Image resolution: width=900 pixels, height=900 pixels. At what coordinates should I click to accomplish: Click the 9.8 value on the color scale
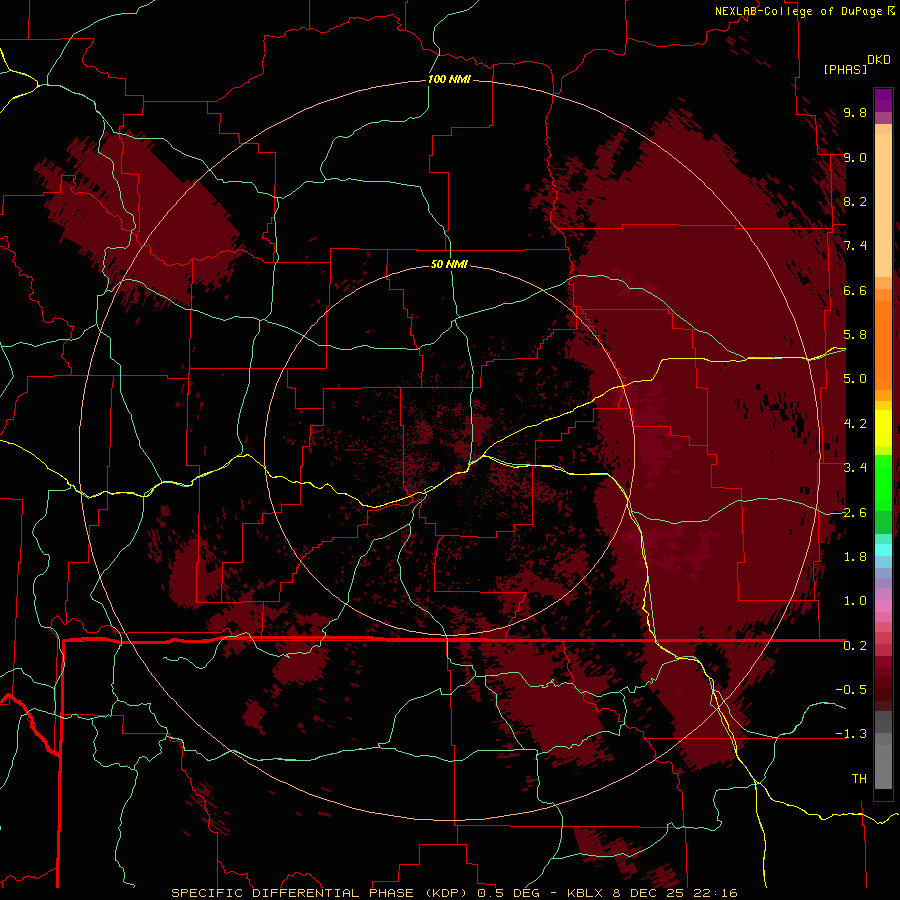[x=855, y=112]
